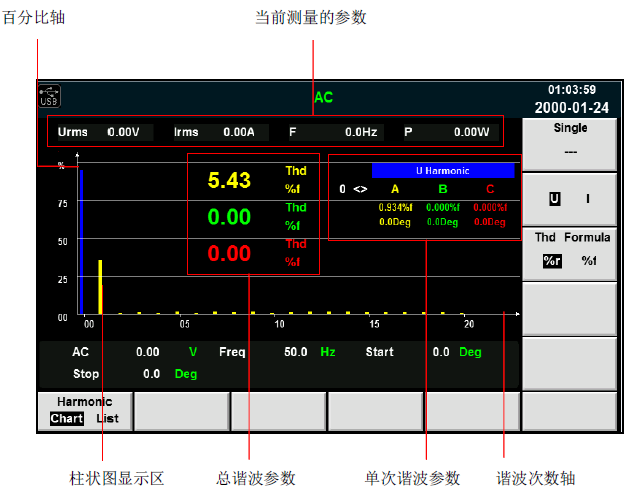This screenshot has height=490, width=630.
Task: Click the U Harmonic blue header
Action: [x=442, y=171]
